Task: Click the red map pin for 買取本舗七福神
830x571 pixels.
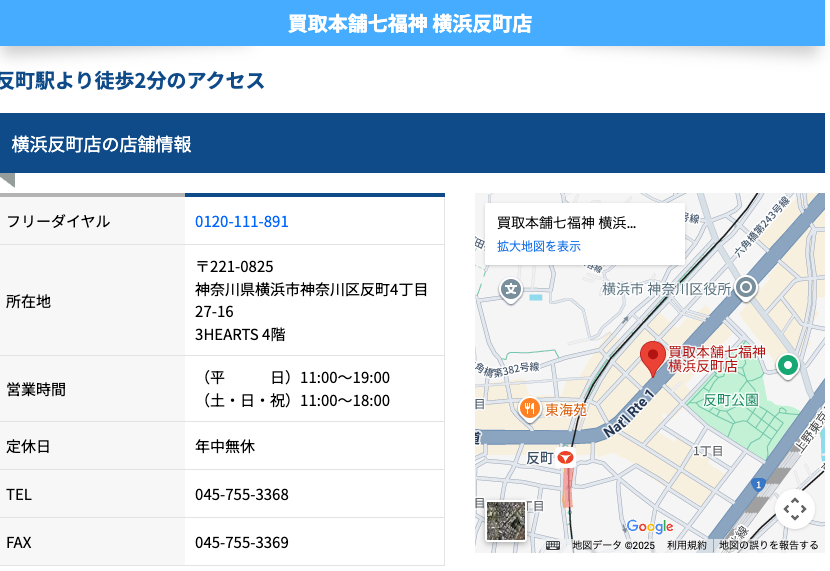Action: point(653,359)
